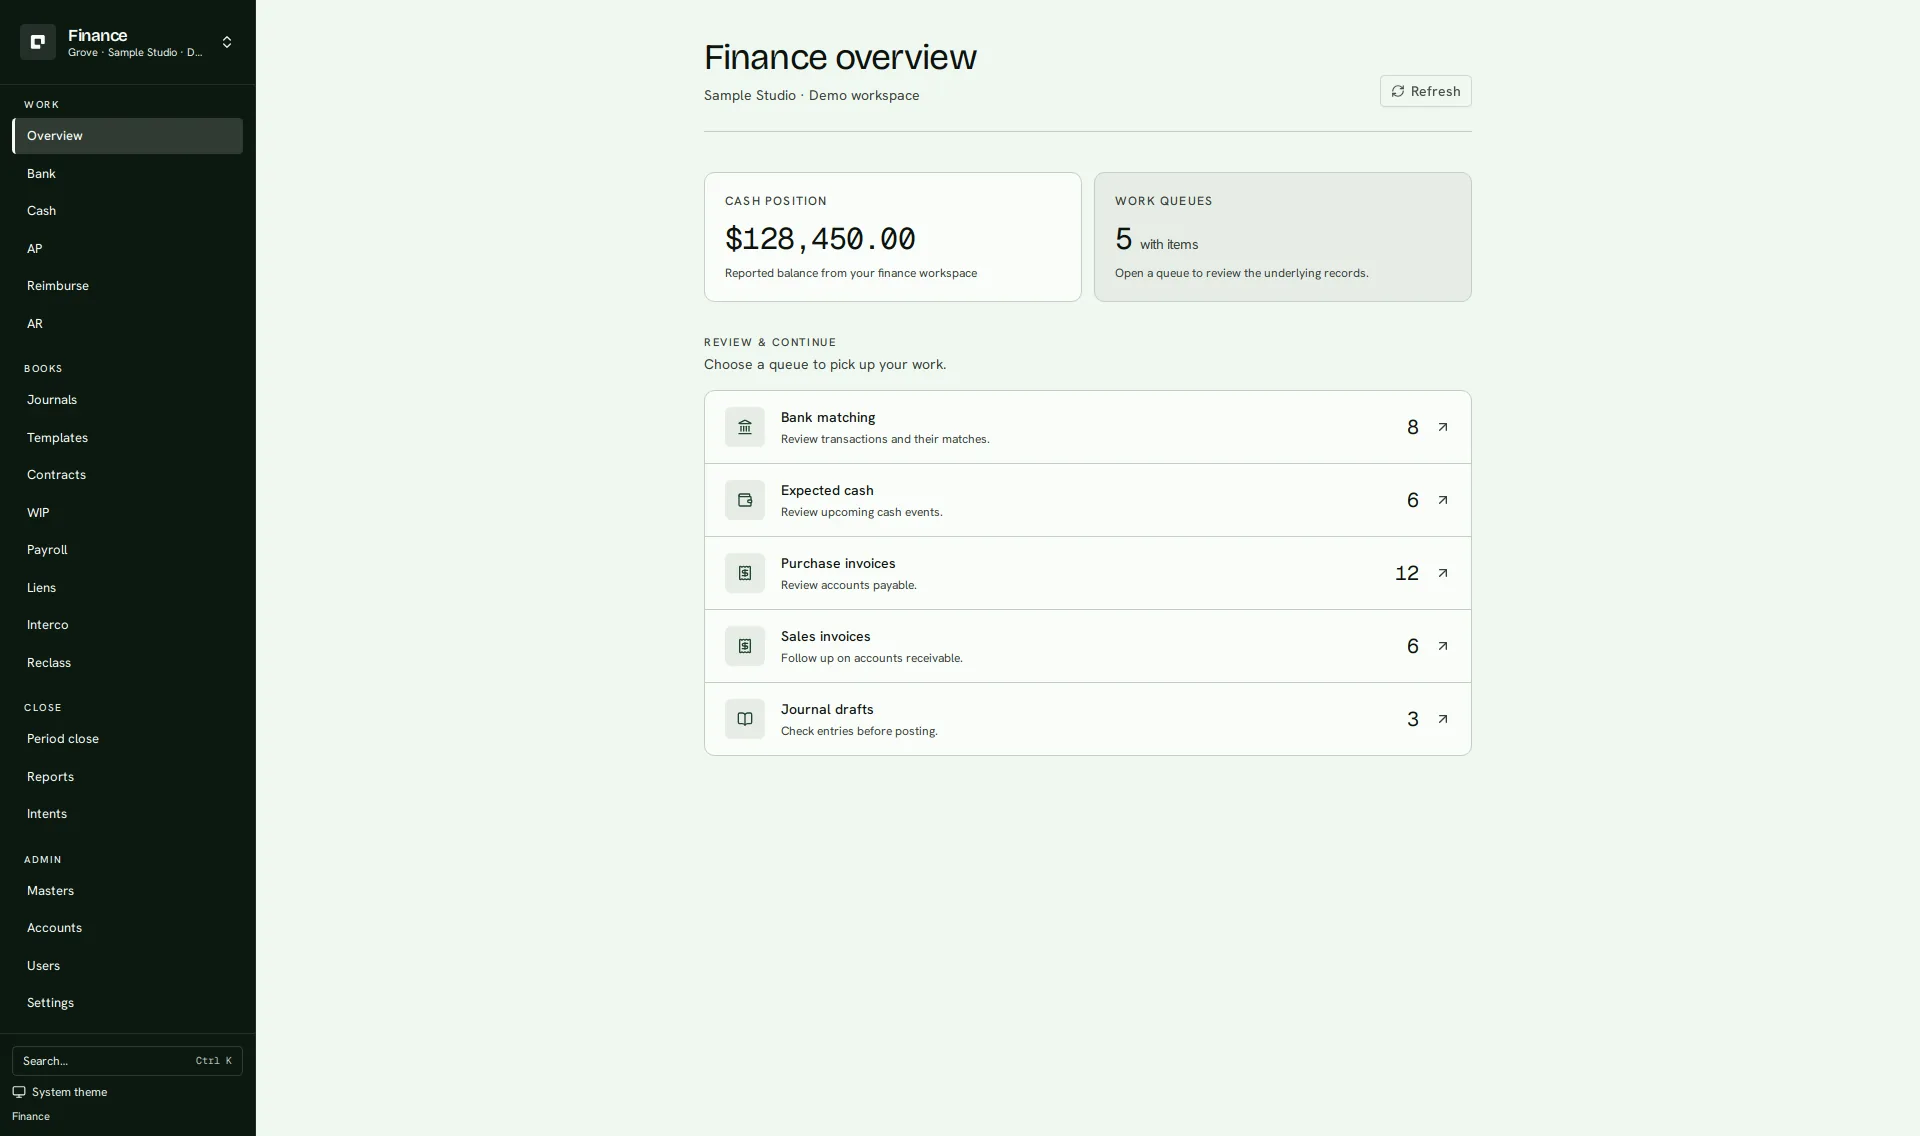Click the Finance app logo icon

(x=38, y=42)
